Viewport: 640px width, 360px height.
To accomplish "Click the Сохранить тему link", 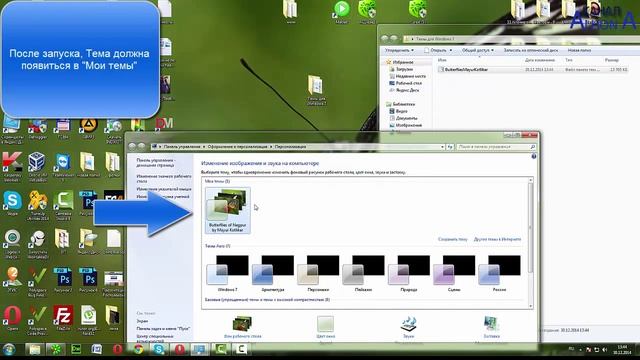I will tap(452, 239).
